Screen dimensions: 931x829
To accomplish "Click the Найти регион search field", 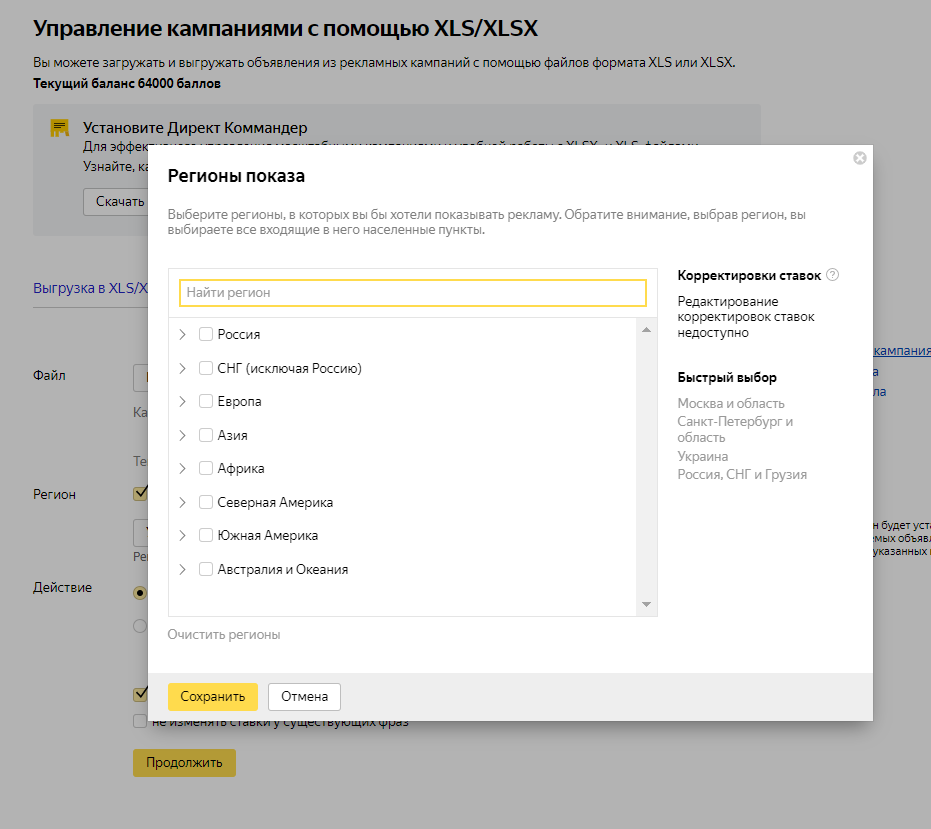I will pos(412,293).
